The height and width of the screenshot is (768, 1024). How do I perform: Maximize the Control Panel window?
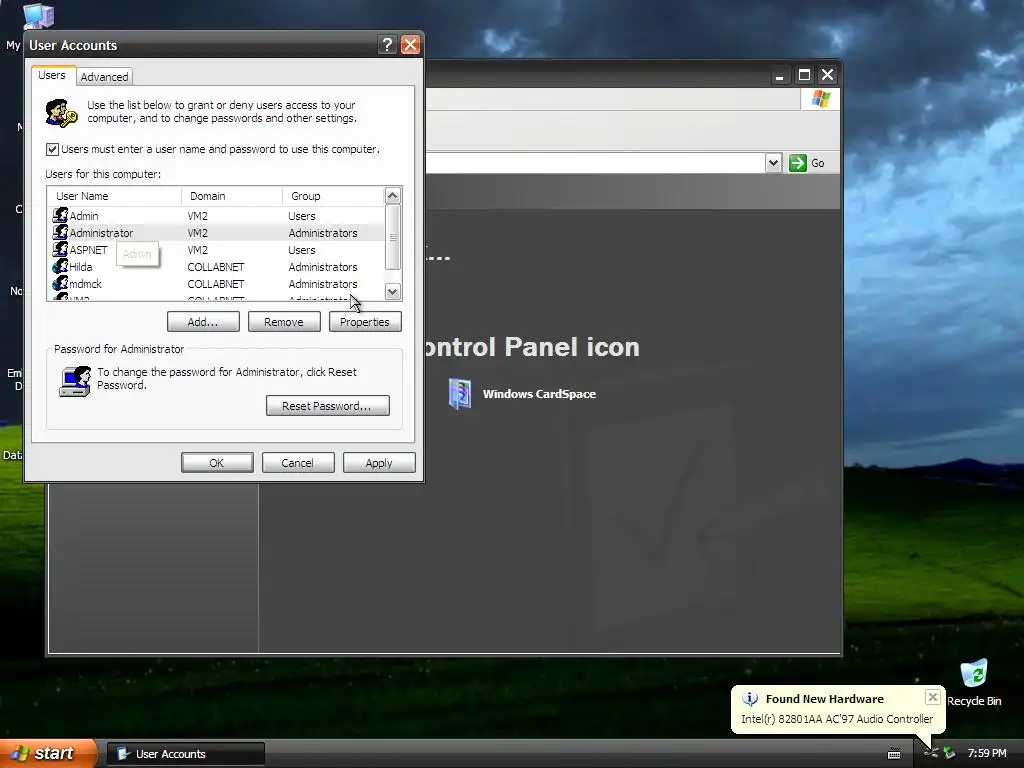tap(805, 75)
